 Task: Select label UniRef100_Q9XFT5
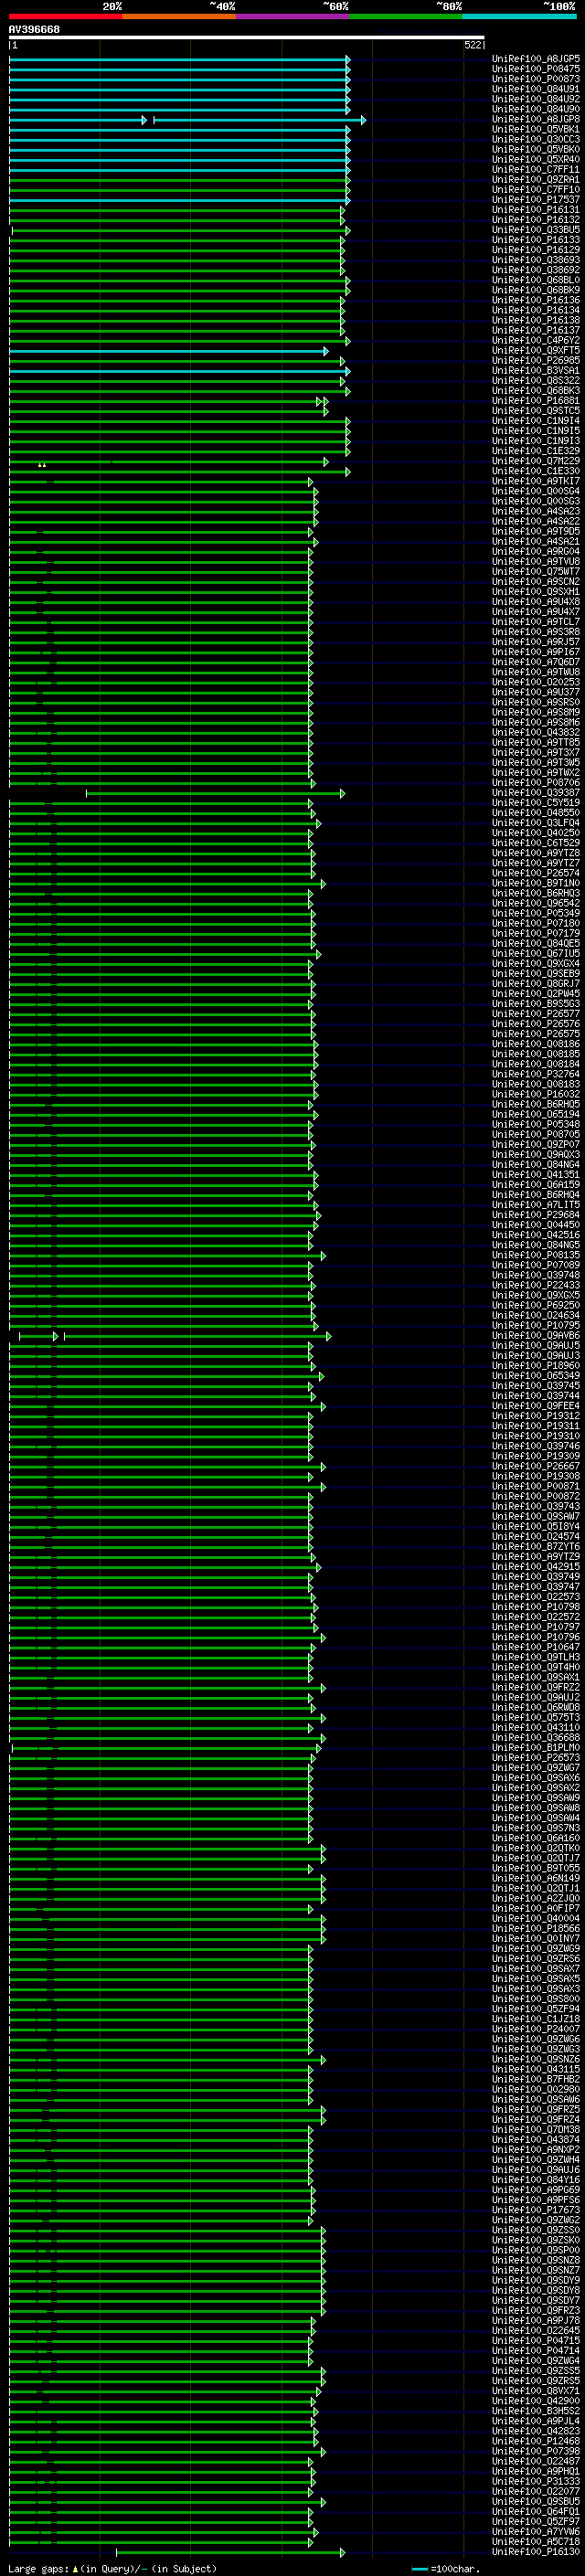point(536,351)
